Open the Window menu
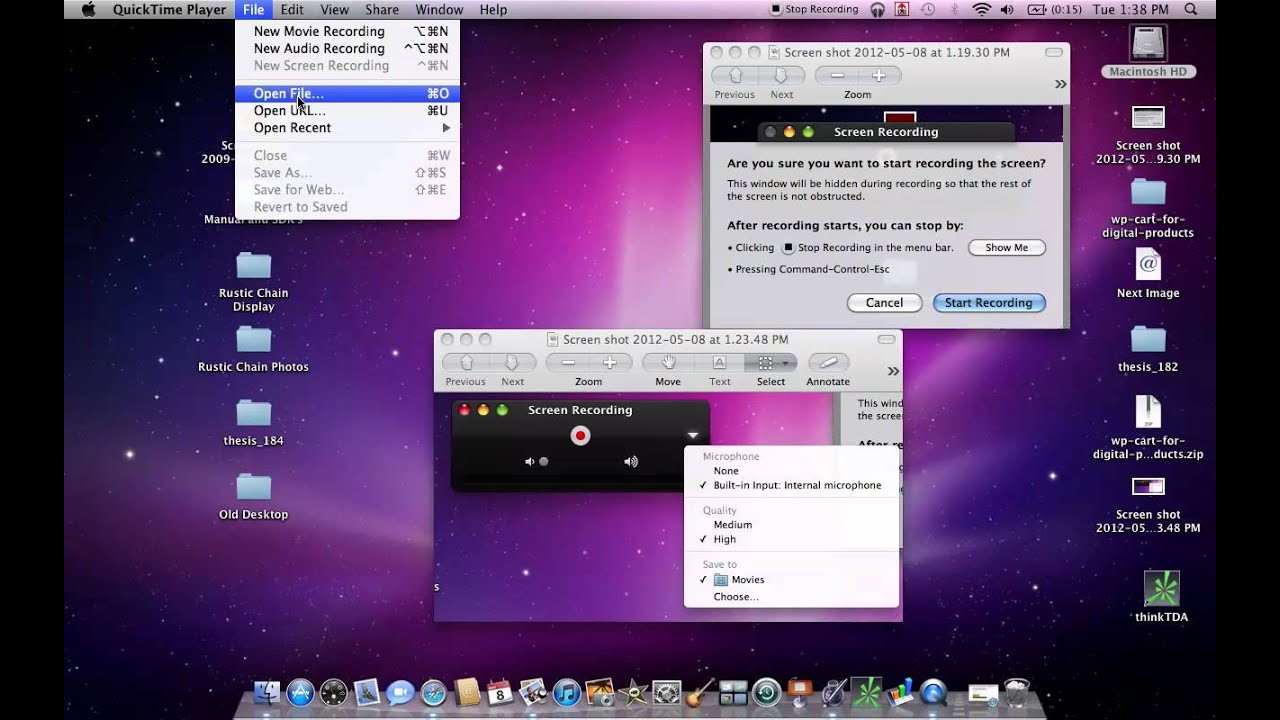The width and height of the screenshot is (1280, 720). [x=439, y=9]
